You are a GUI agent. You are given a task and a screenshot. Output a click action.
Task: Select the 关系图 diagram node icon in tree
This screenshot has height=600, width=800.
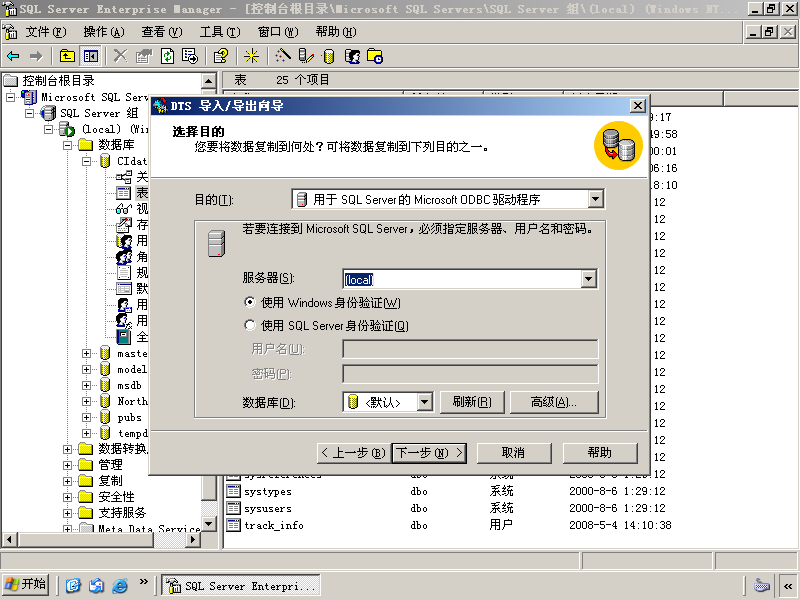coord(123,177)
